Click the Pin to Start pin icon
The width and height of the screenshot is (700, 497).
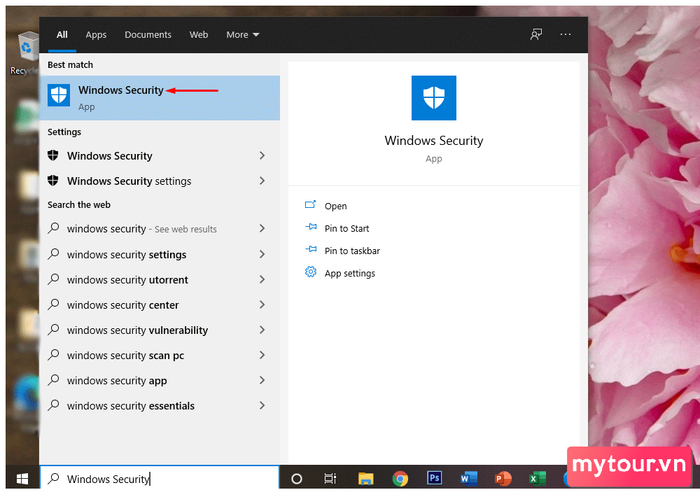[x=311, y=227]
